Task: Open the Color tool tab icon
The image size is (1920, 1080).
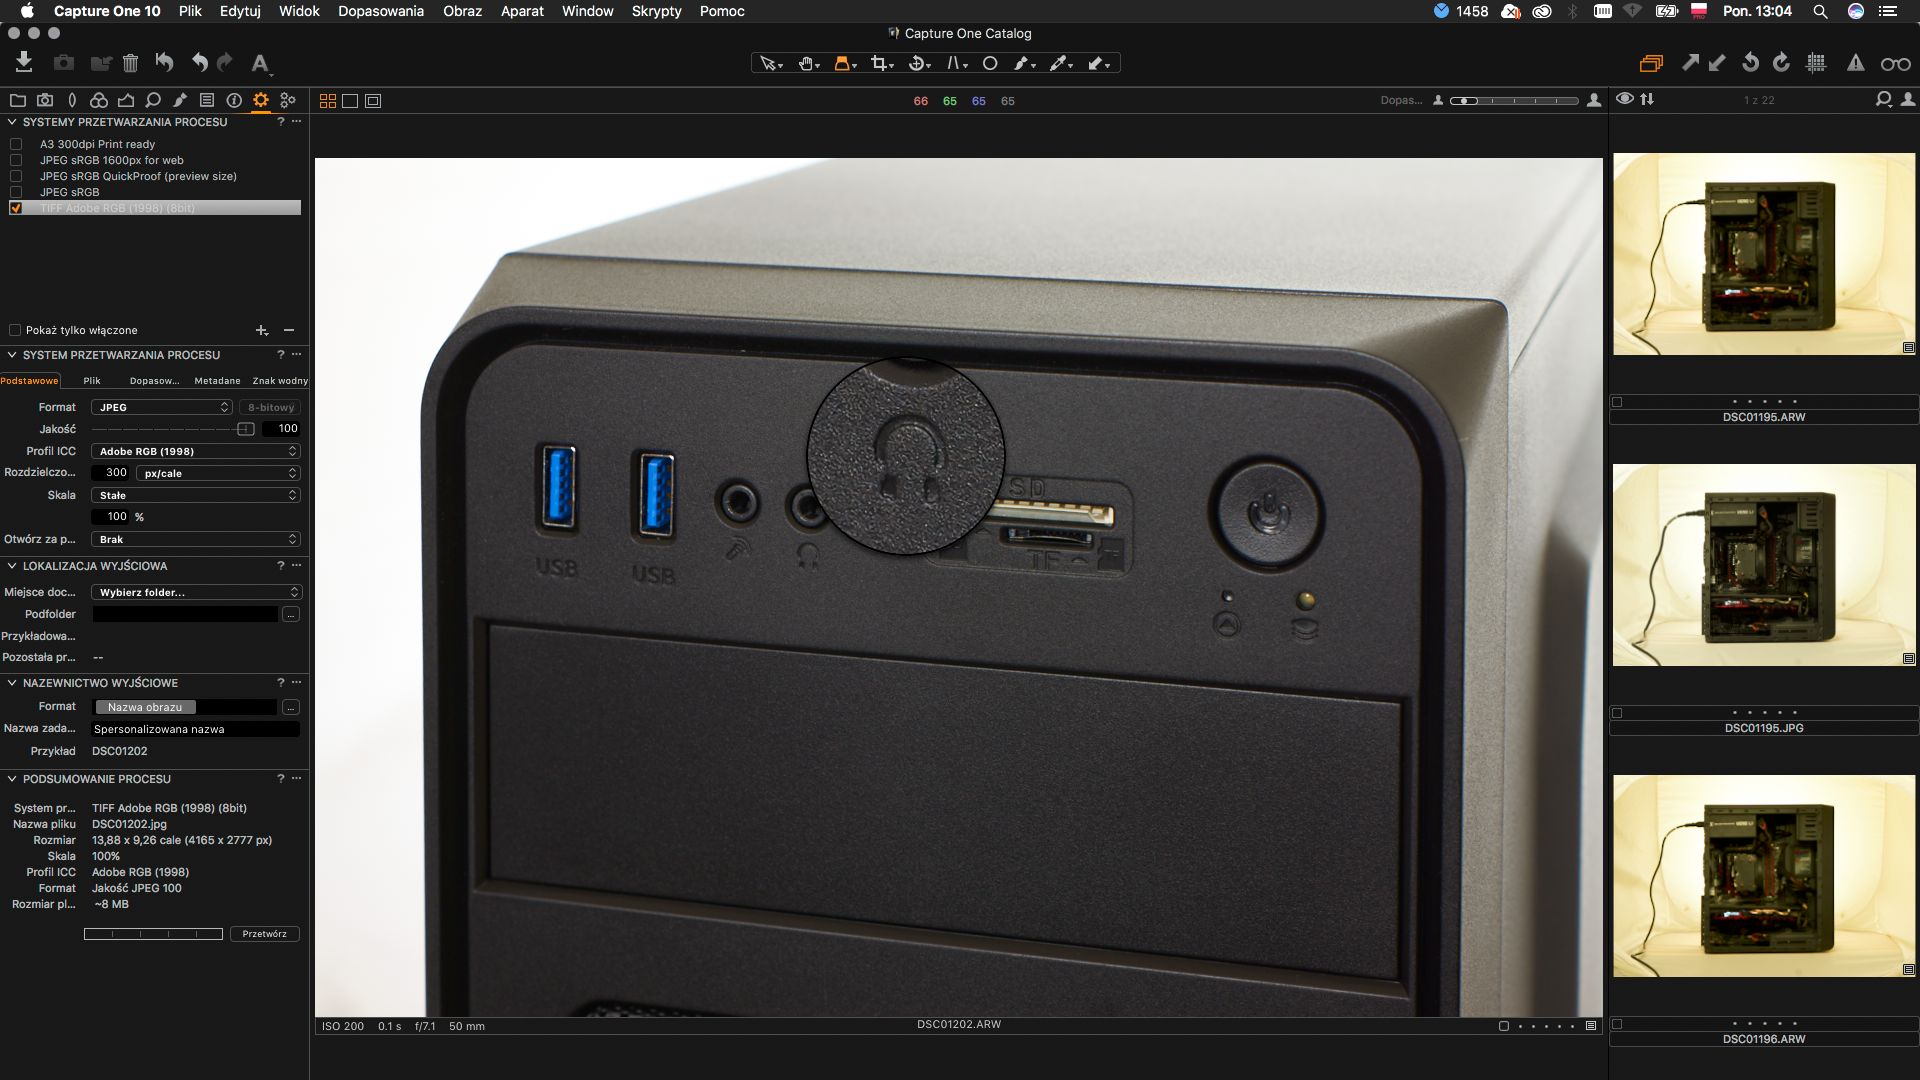Action: [98, 100]
